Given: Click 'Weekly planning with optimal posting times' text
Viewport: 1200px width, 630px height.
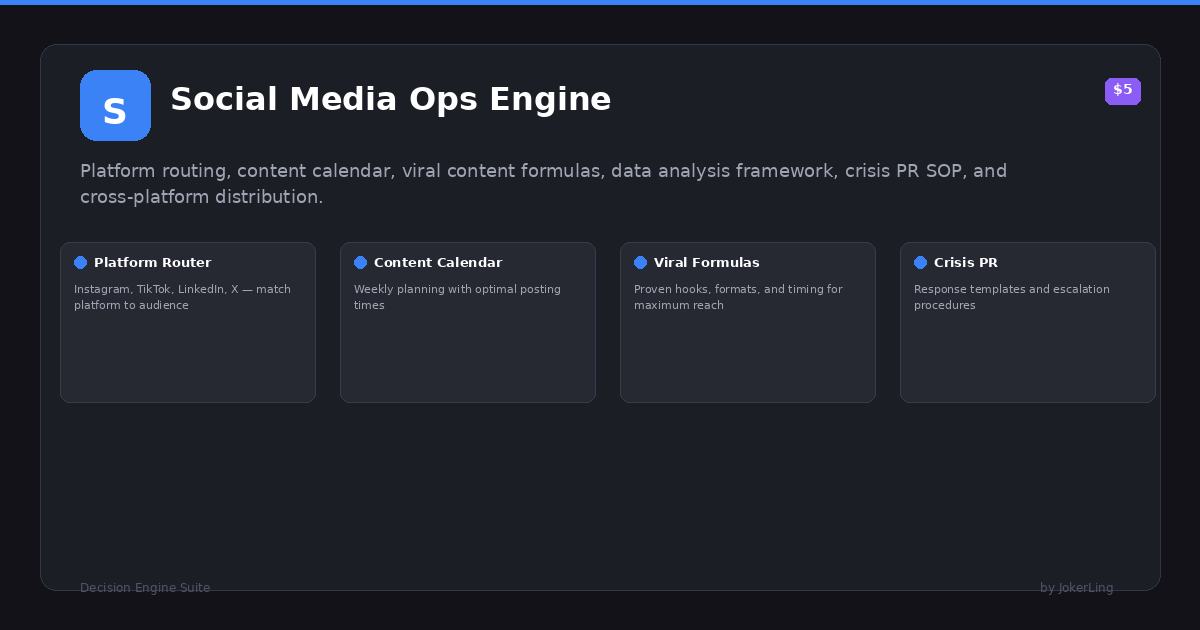Looking at the screenshot, I should pos(457,297).
